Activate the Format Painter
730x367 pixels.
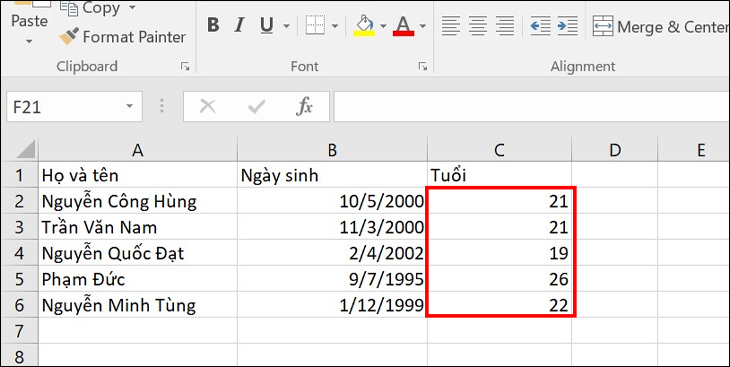(x=122, y=37)
